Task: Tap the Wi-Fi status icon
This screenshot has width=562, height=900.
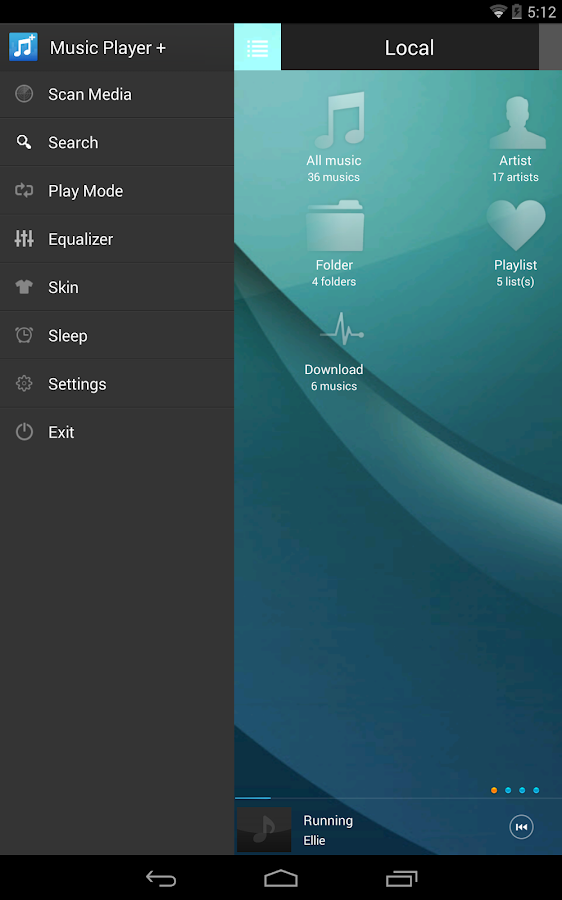Action: (498, 11)
